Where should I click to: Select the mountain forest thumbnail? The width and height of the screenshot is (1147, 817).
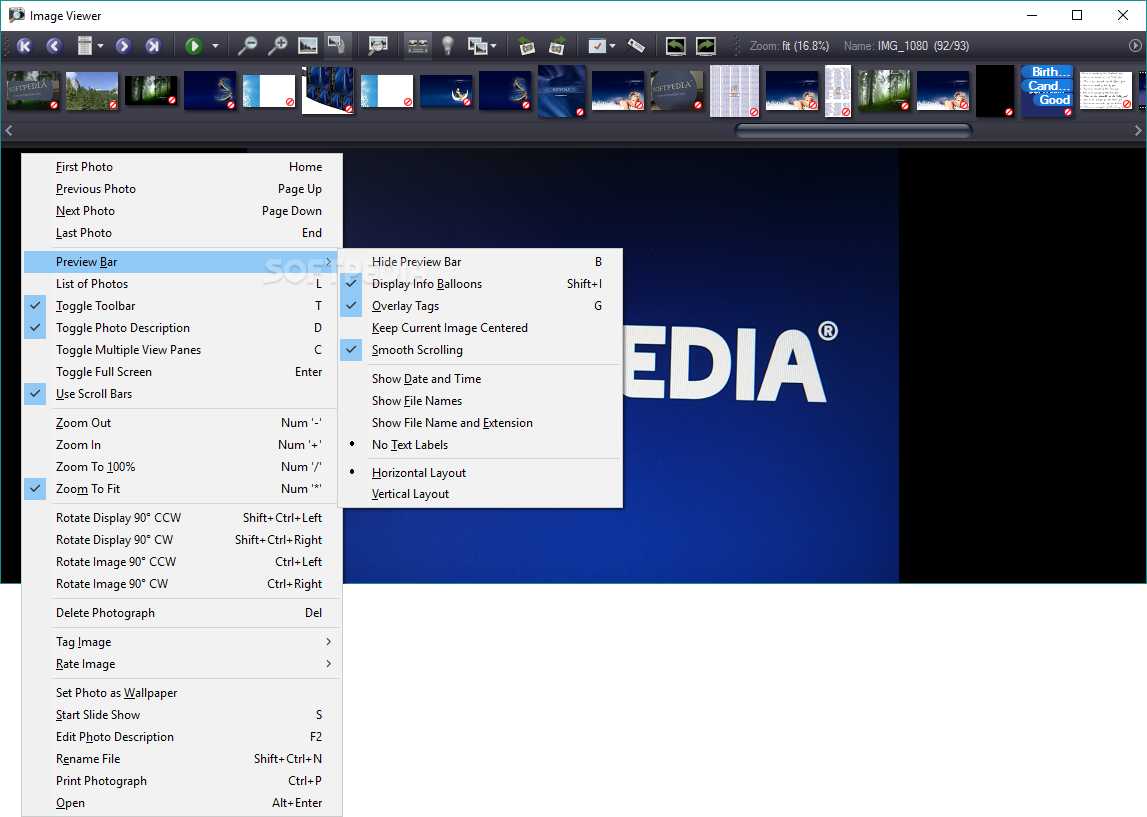click(x=91, y=91)
